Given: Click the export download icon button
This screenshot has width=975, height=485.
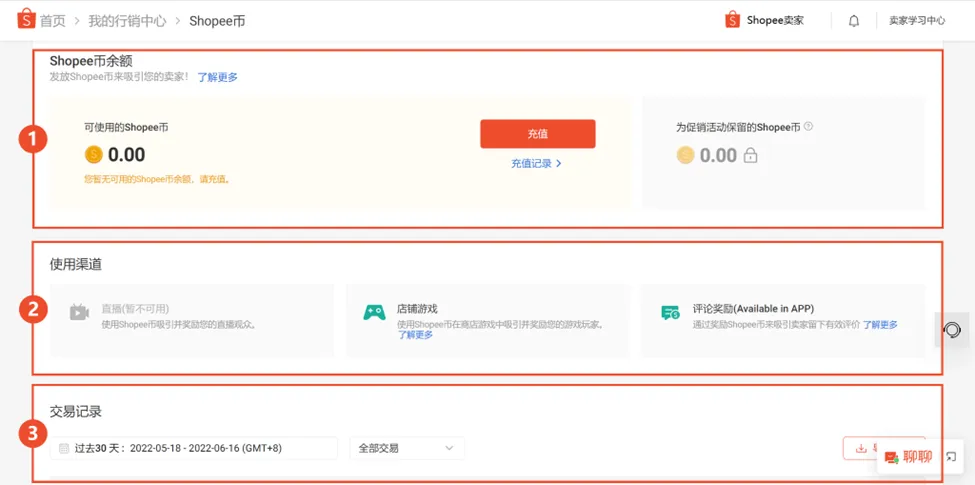Looking at the screenshot, I should coord(861,448).
